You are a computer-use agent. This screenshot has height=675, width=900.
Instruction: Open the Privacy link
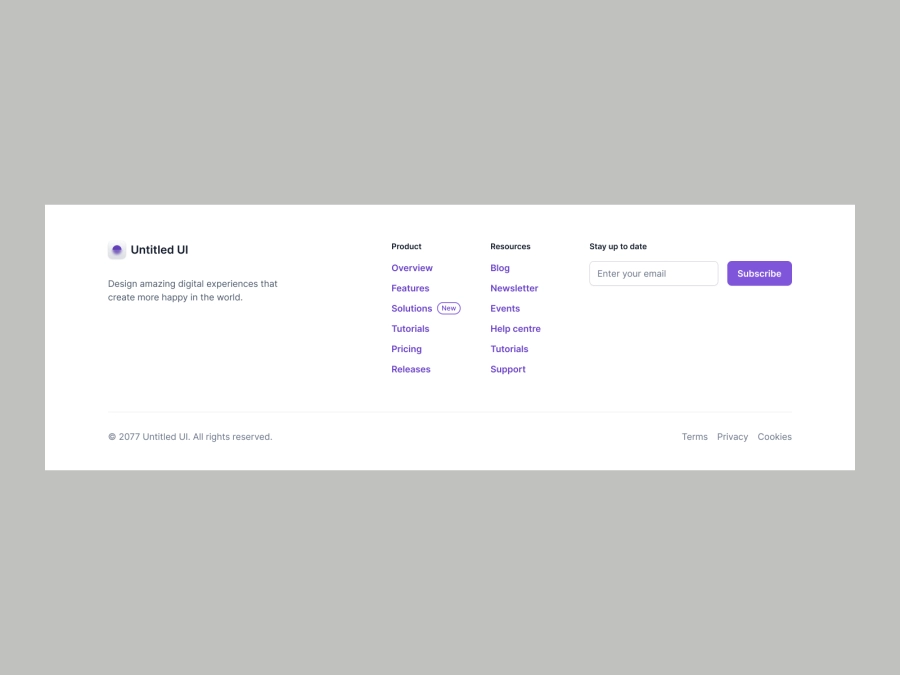pos(732,437)
